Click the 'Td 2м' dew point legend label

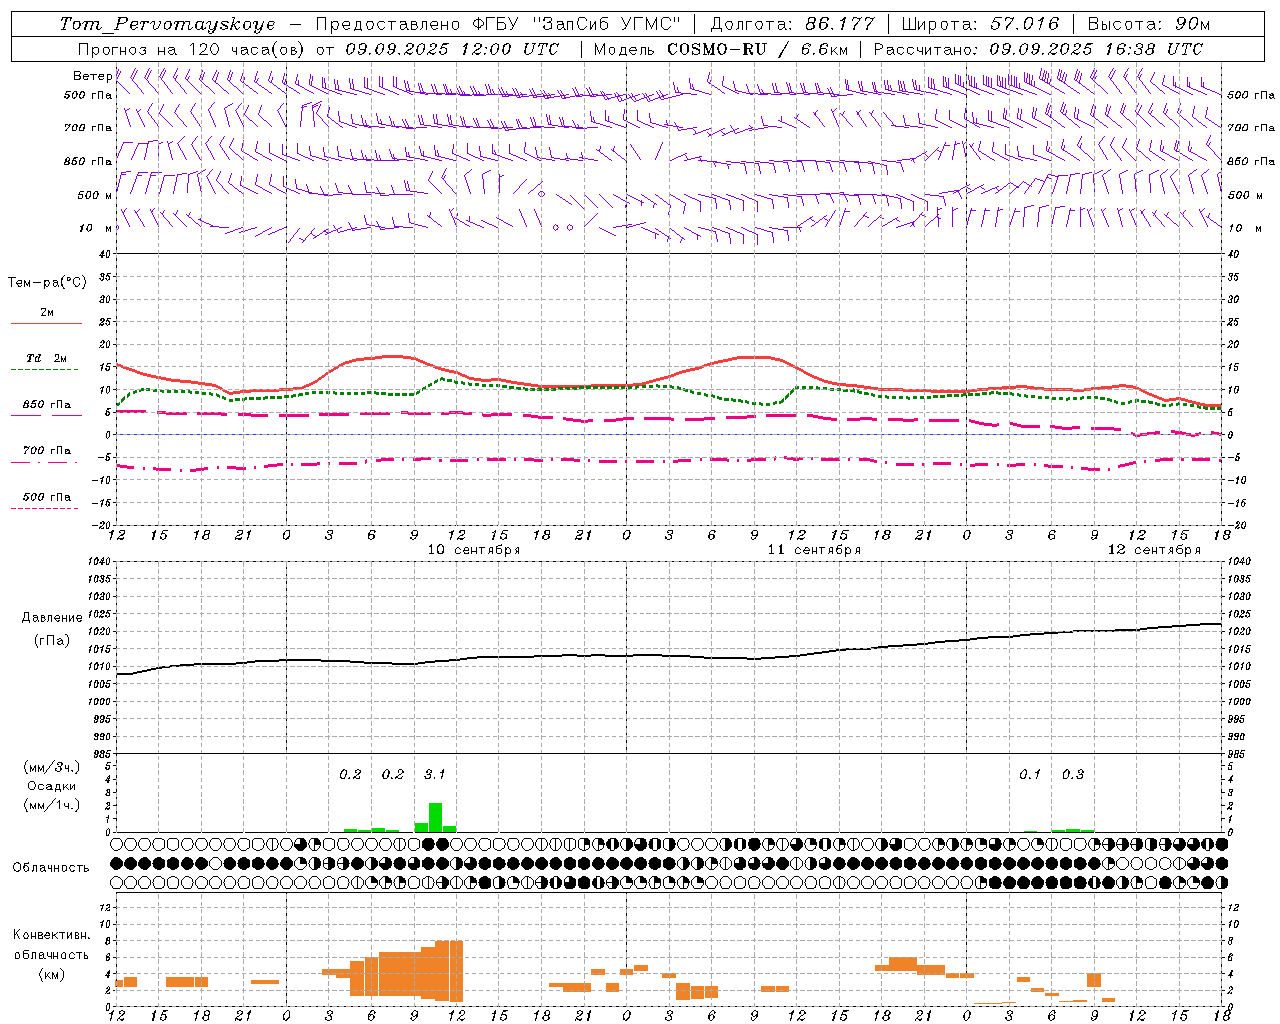tap(46, 358)
